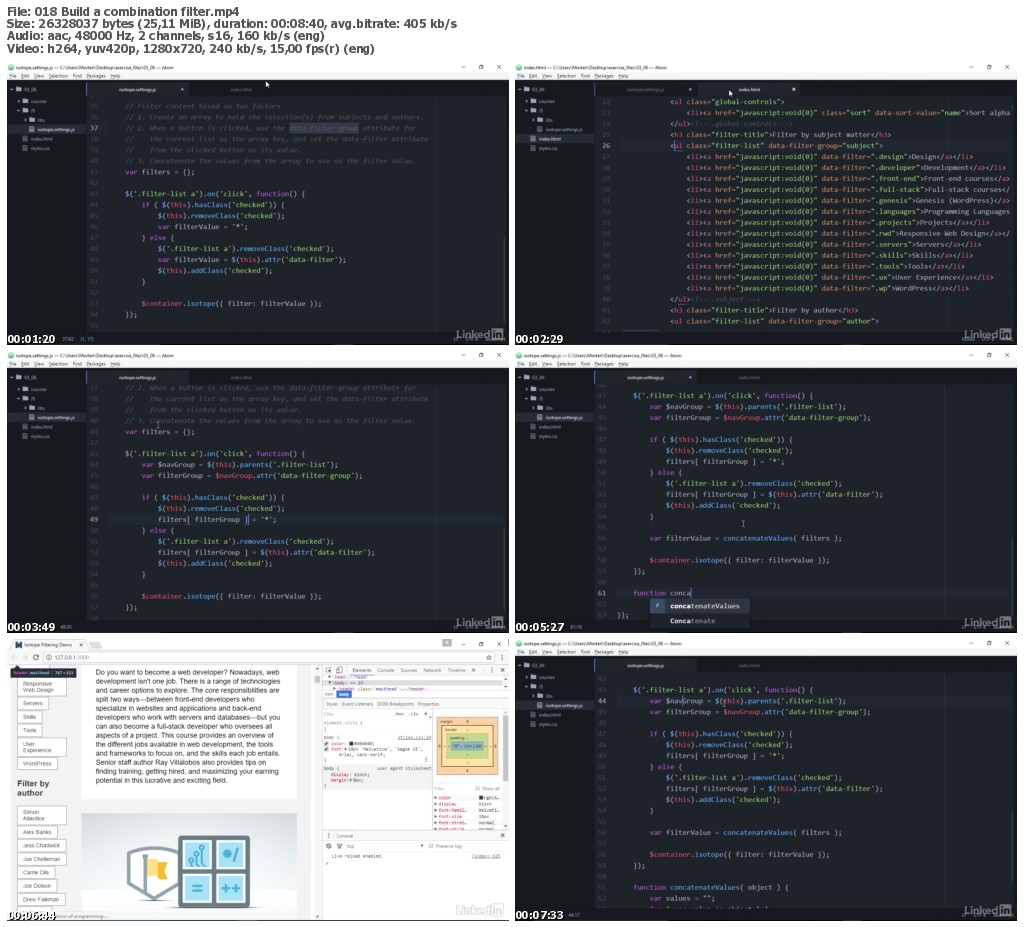The image size is (1024, 927).
Task: Open the styles.css:24 source link
Action: click(414, 737)
